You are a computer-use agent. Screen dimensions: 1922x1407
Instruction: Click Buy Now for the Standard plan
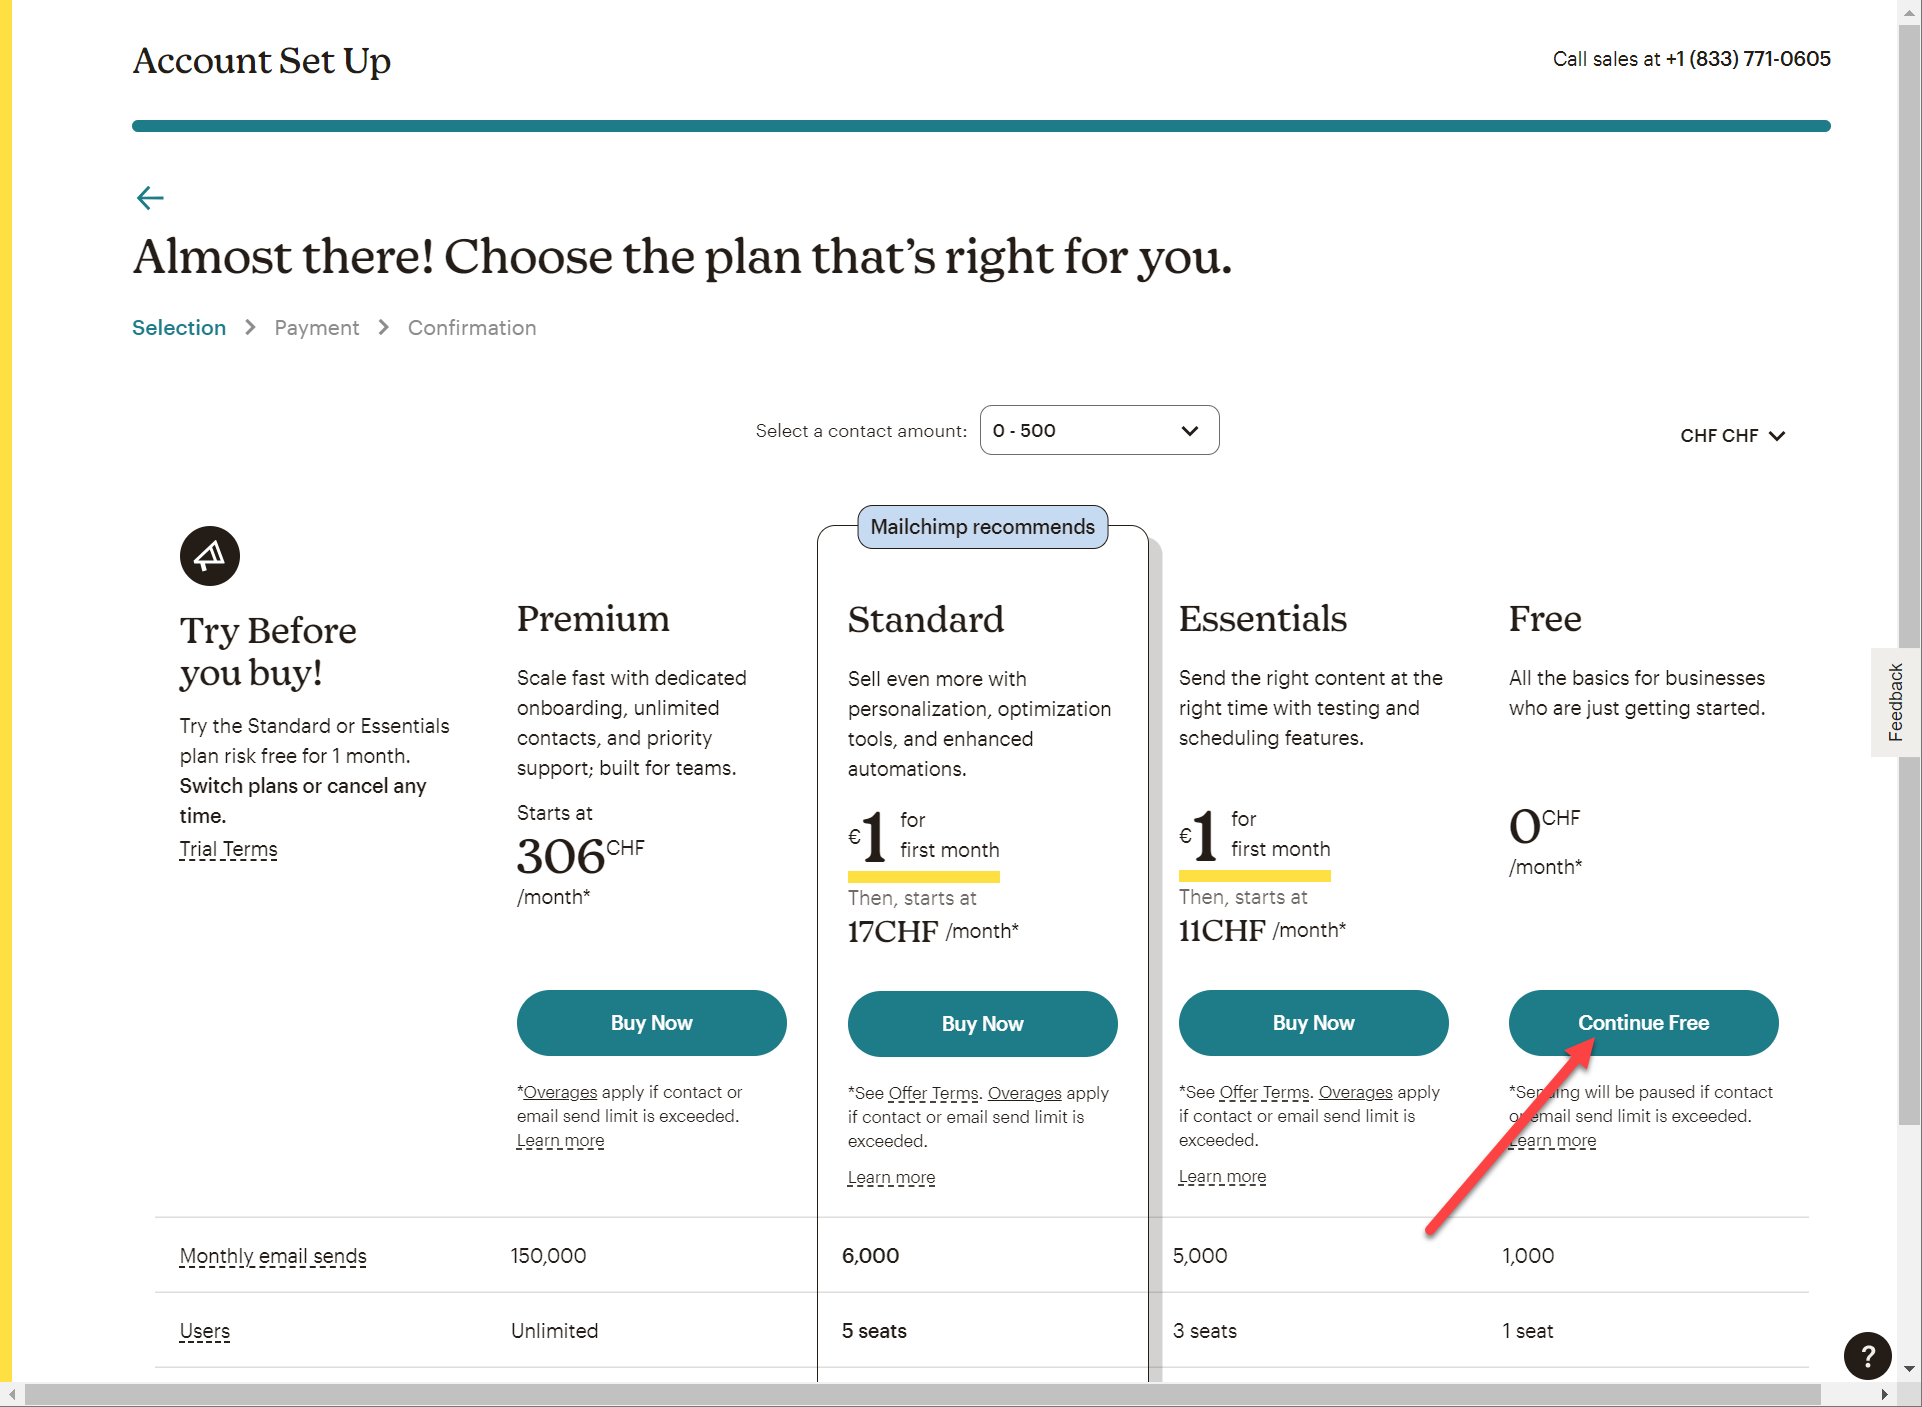point(982,1024)
